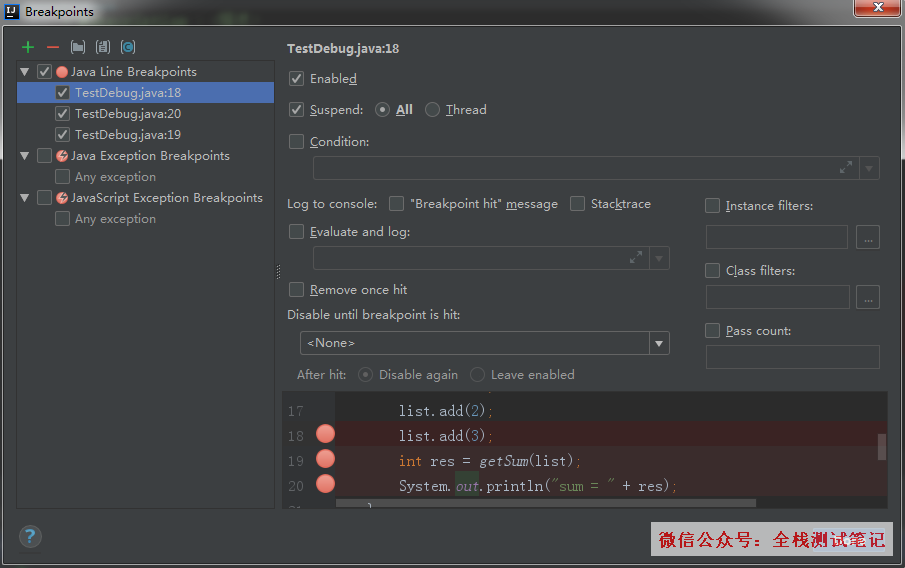
Task: Click the Instance filters text field
Action: click(x=777, y=237)
